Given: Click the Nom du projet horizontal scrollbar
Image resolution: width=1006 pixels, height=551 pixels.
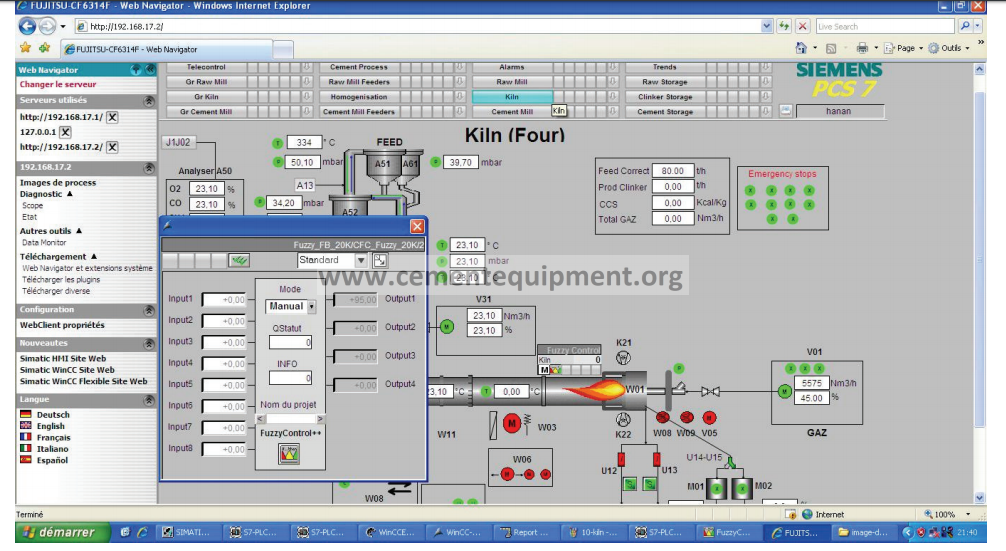Looking at the screenshot, I should point(290,419).
